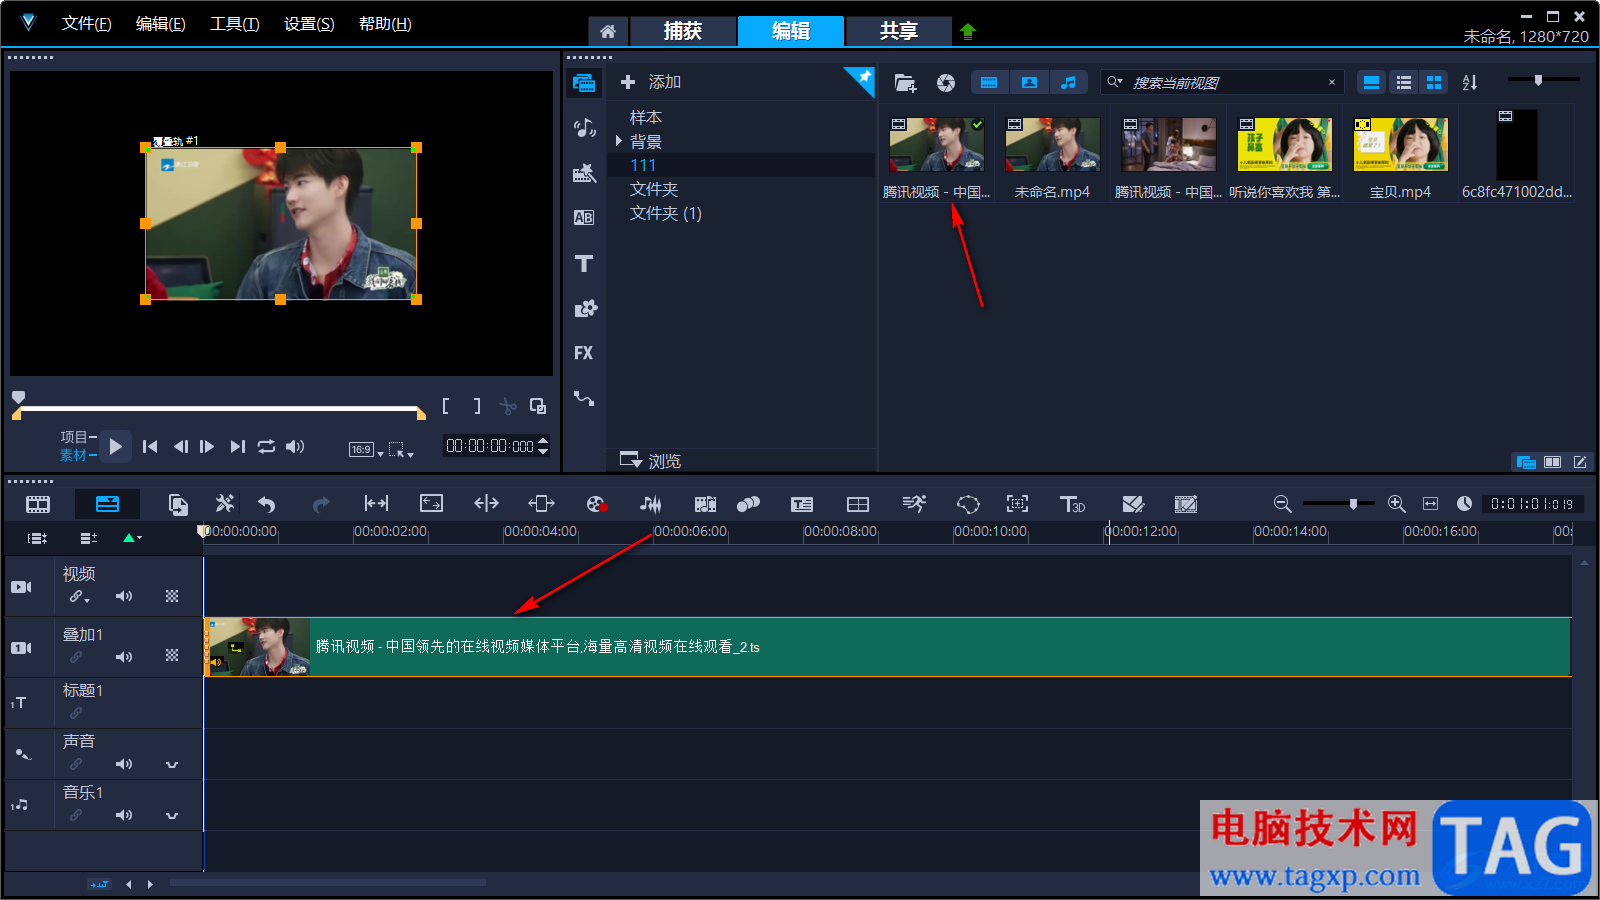Zoom in the timeline with magnifier plus
The height and width of the screenshot is (900, 1600).
(x=1397, y=504)
